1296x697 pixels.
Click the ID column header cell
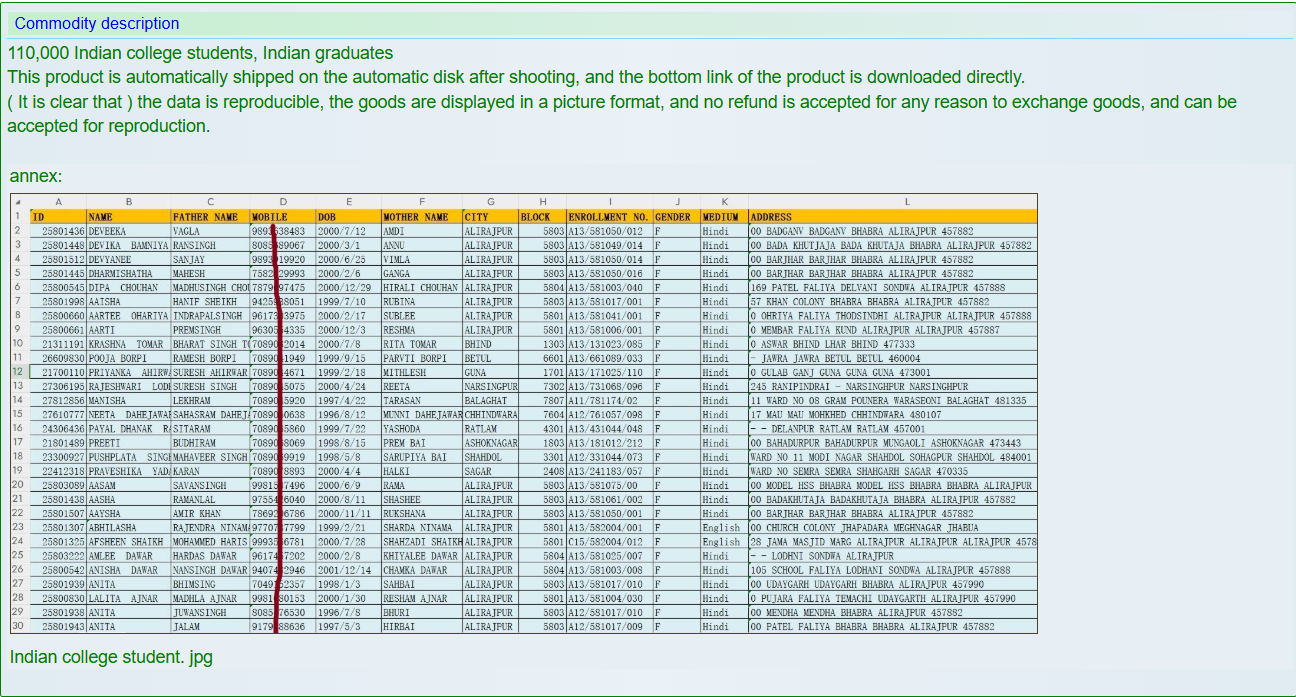tap(58, 216)
